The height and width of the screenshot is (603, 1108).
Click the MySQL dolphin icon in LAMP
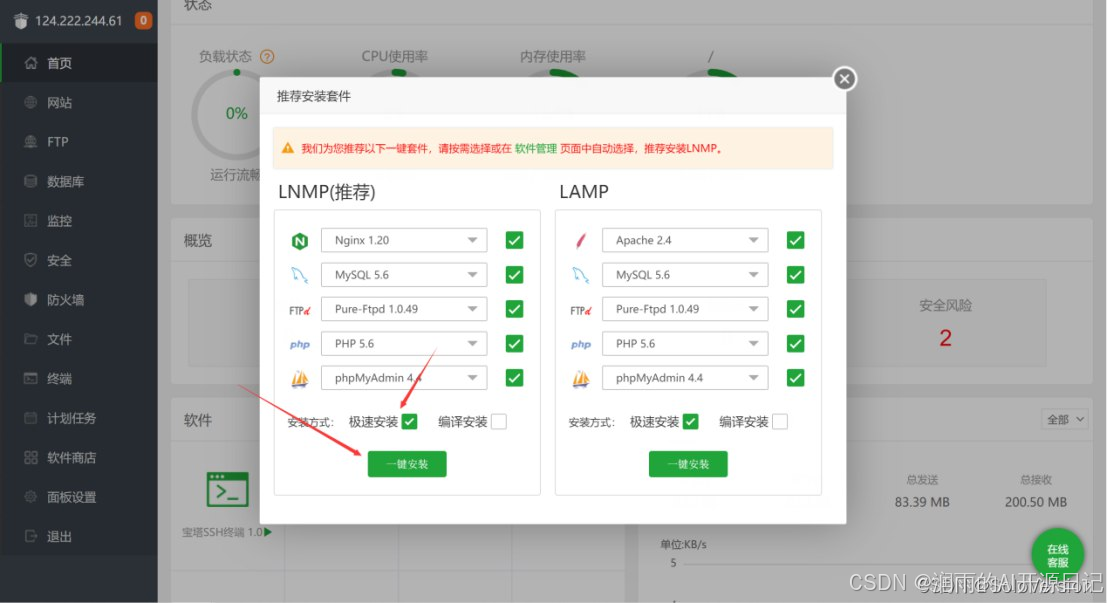coord(581,275)
